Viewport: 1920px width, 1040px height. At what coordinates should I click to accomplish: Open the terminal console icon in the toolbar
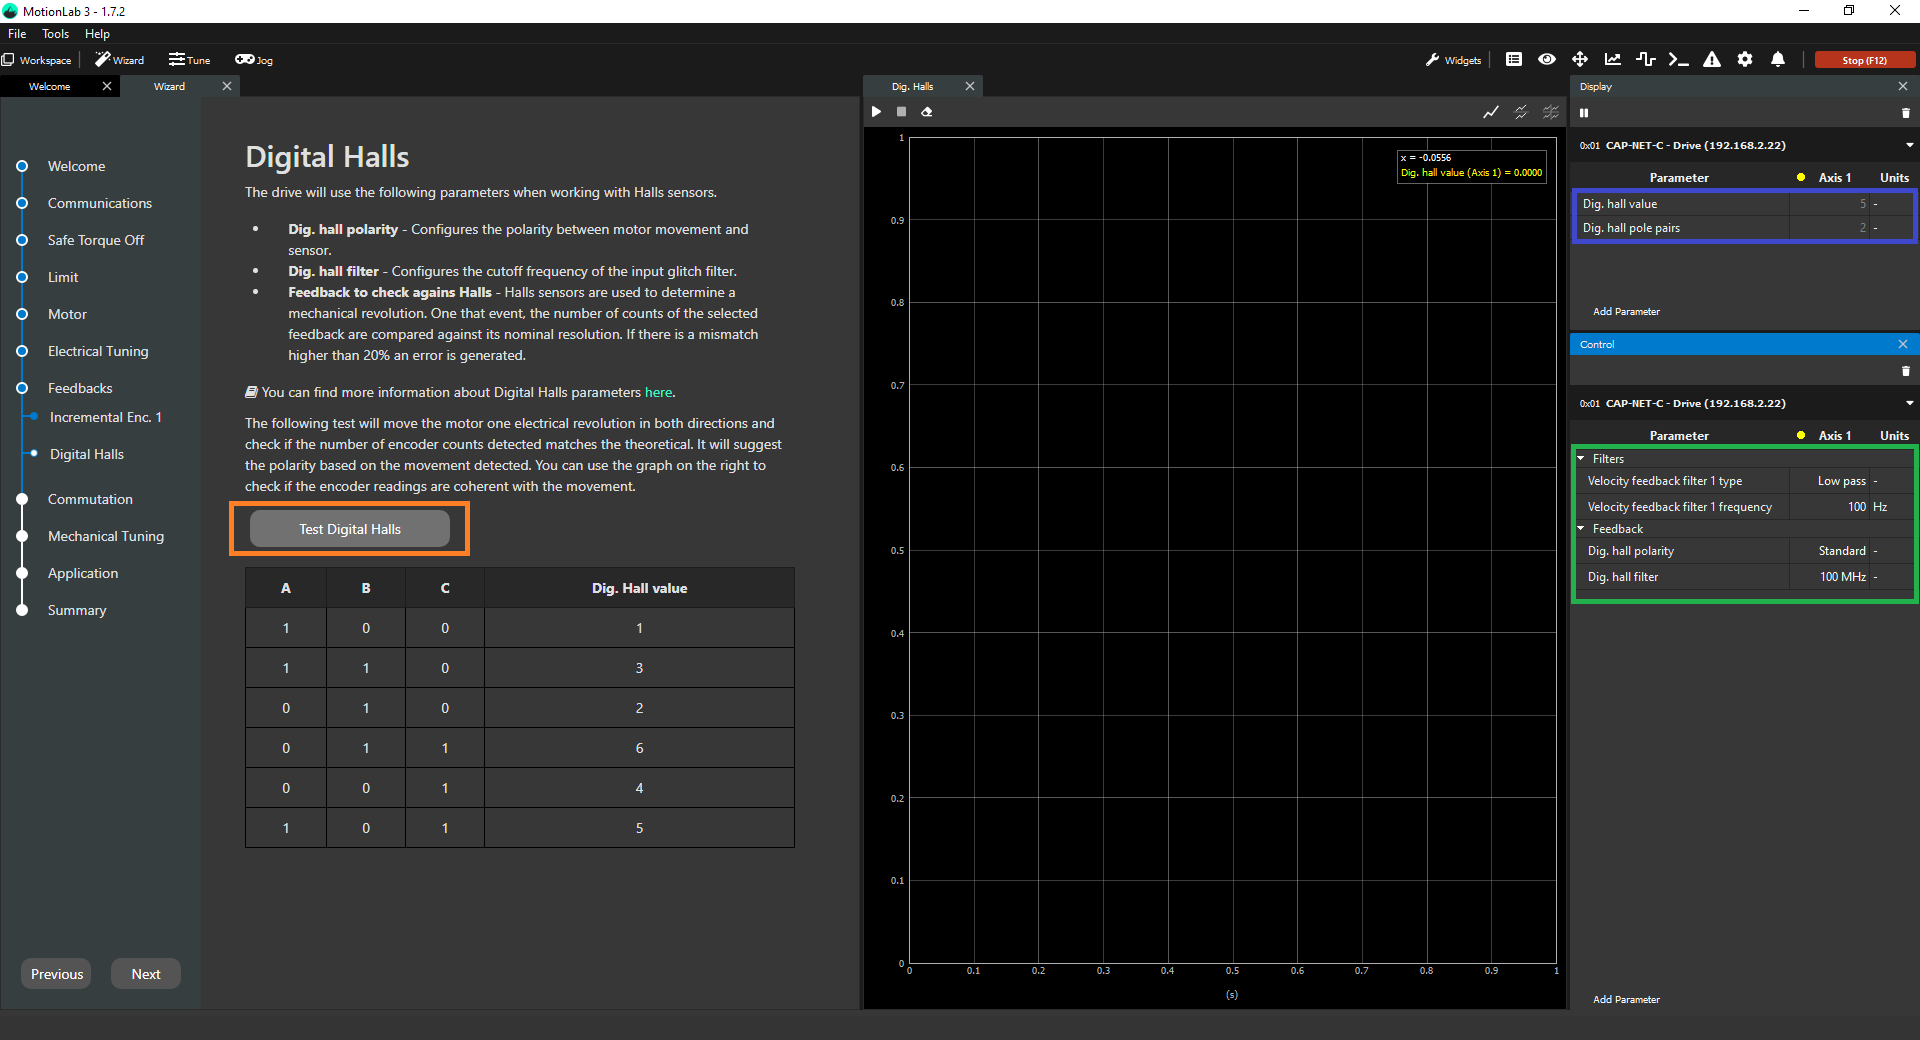(1679, 60)
